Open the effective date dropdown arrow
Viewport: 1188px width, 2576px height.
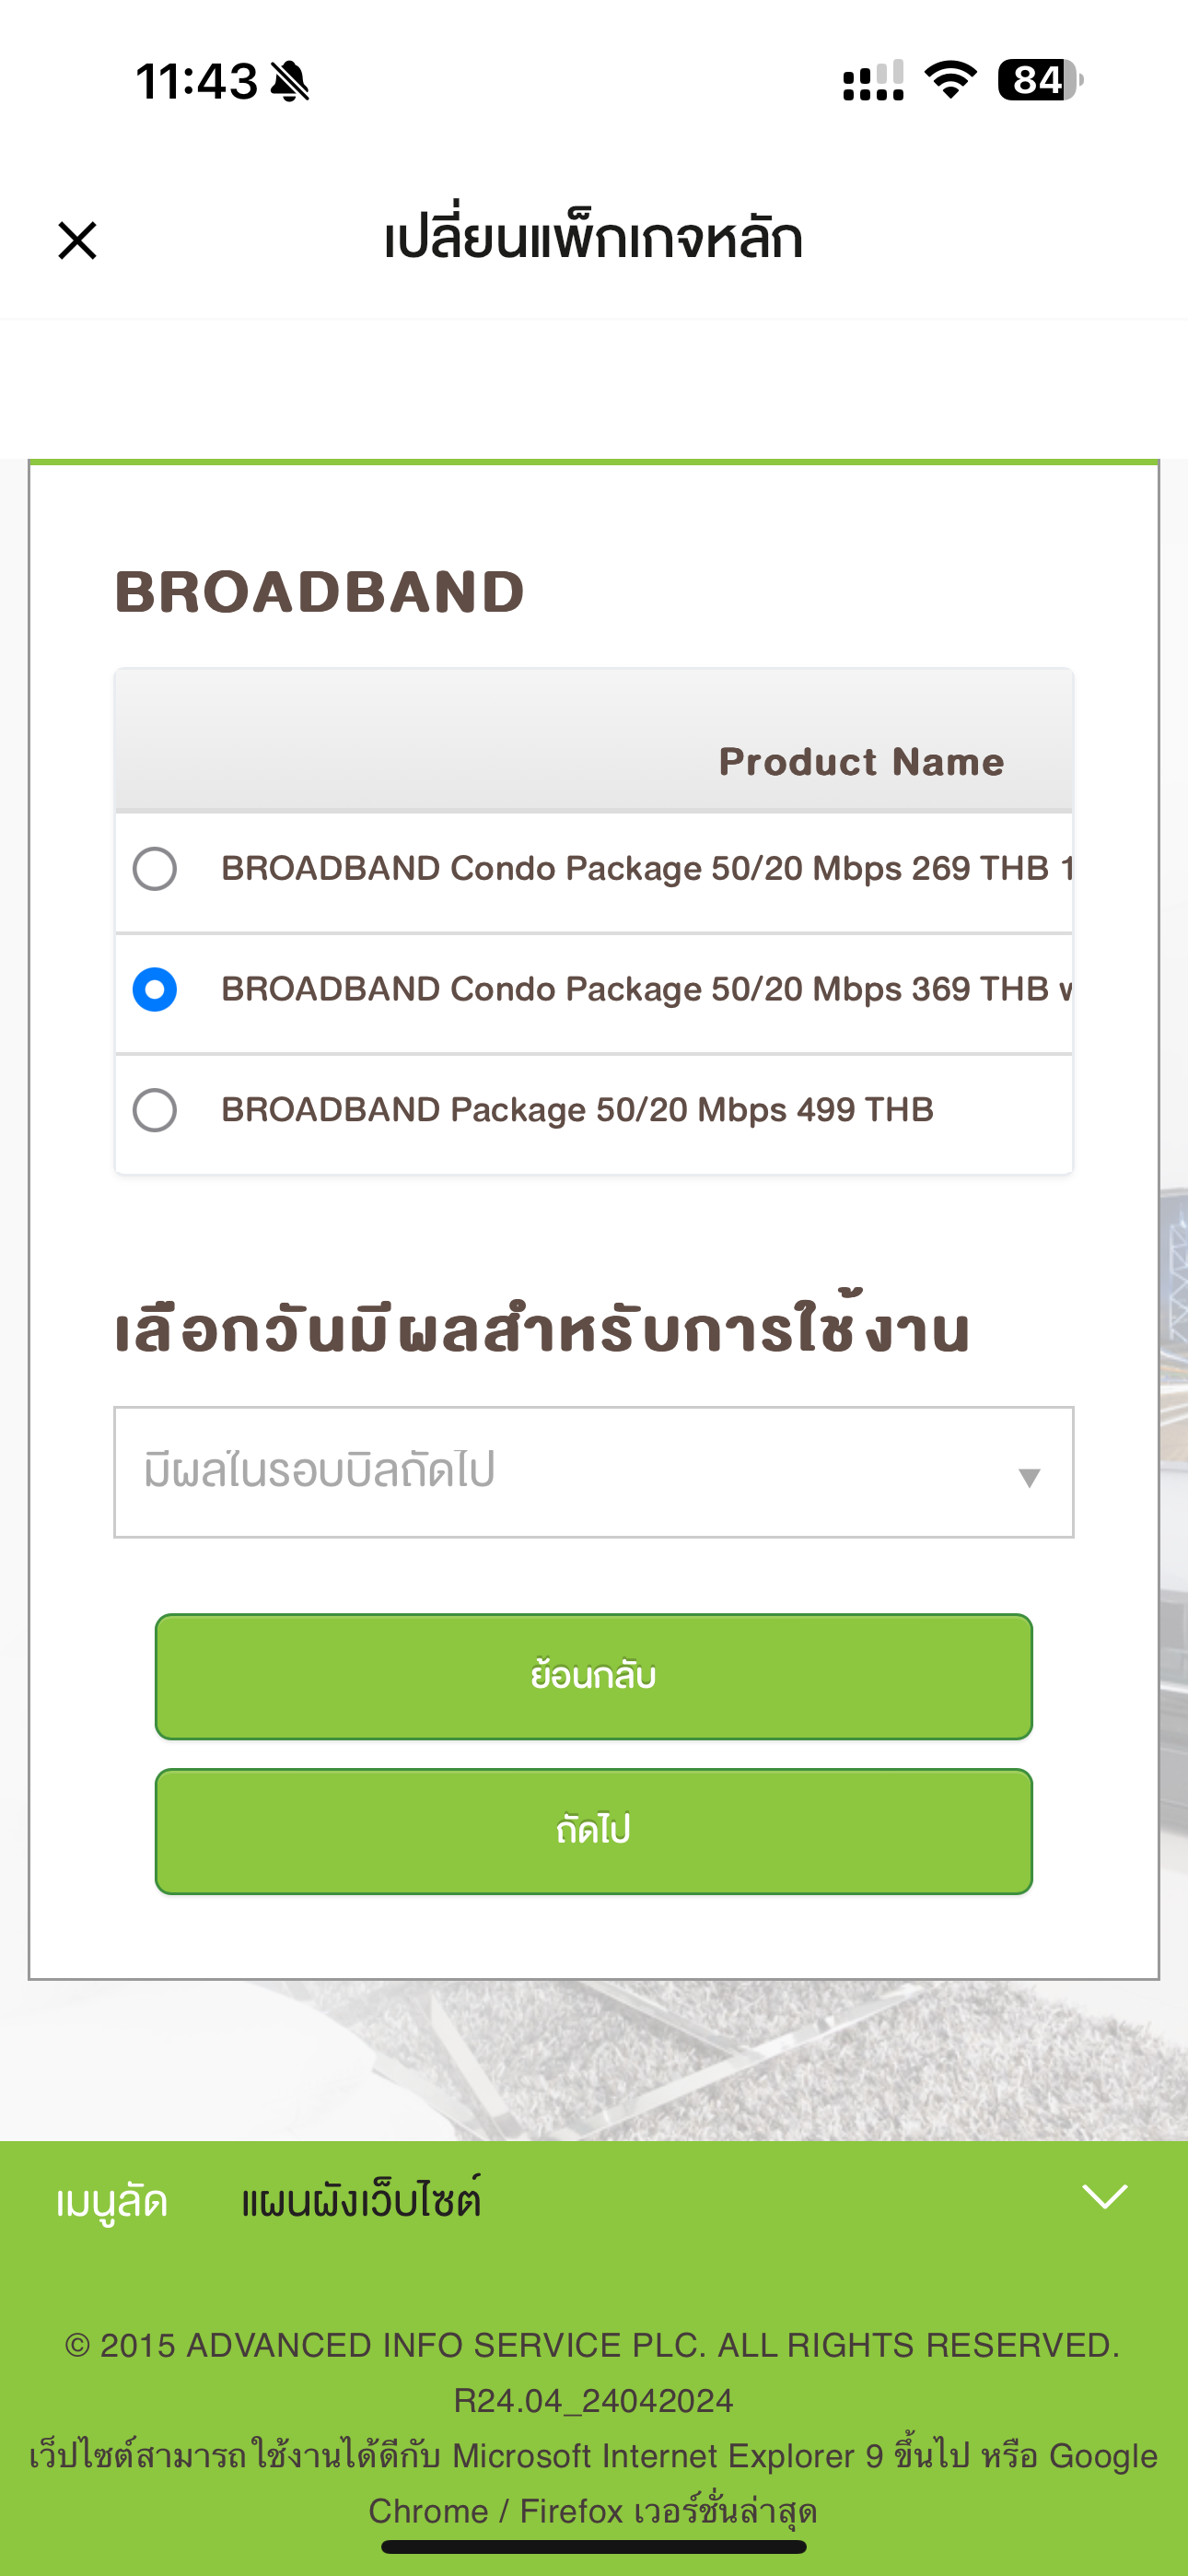pos(1029,1477)
